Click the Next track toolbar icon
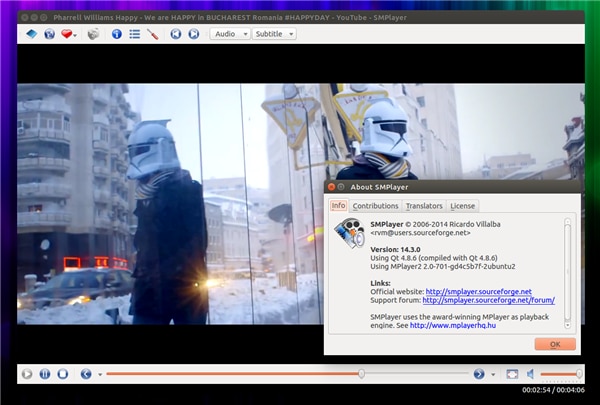This screenshot has height=405, width=600. 194,34
